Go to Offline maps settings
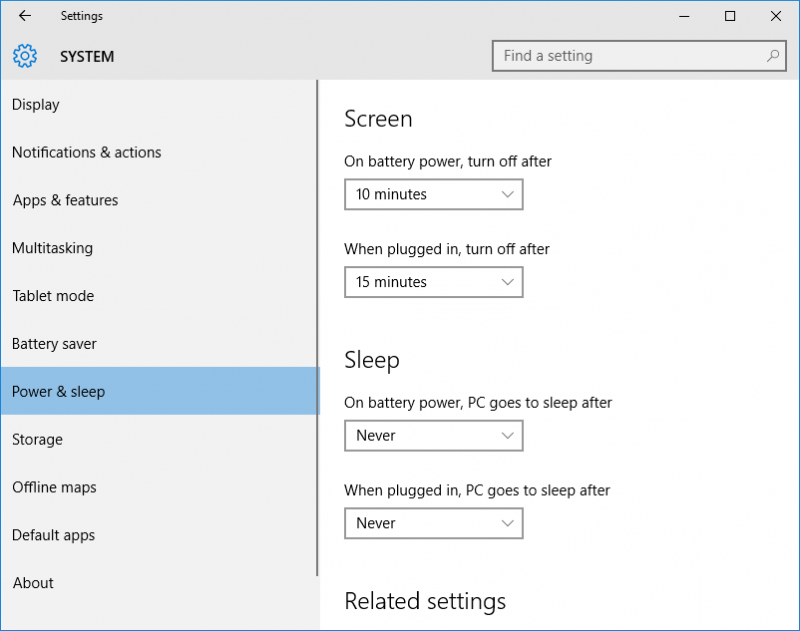This screenshot has height=631, width=800. coord(54,487)
